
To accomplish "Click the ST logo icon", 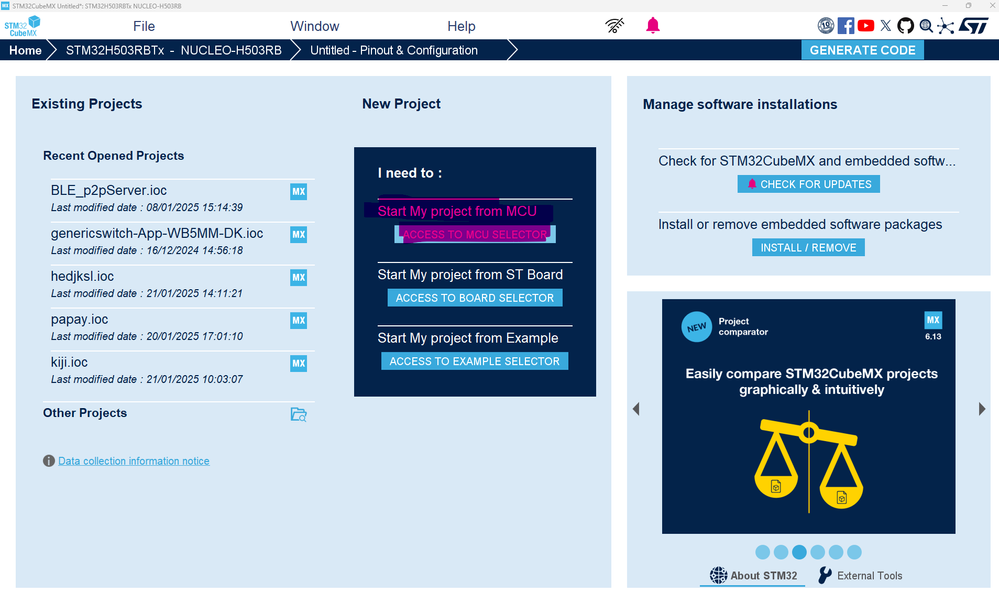I will click(x=974, y=25).
